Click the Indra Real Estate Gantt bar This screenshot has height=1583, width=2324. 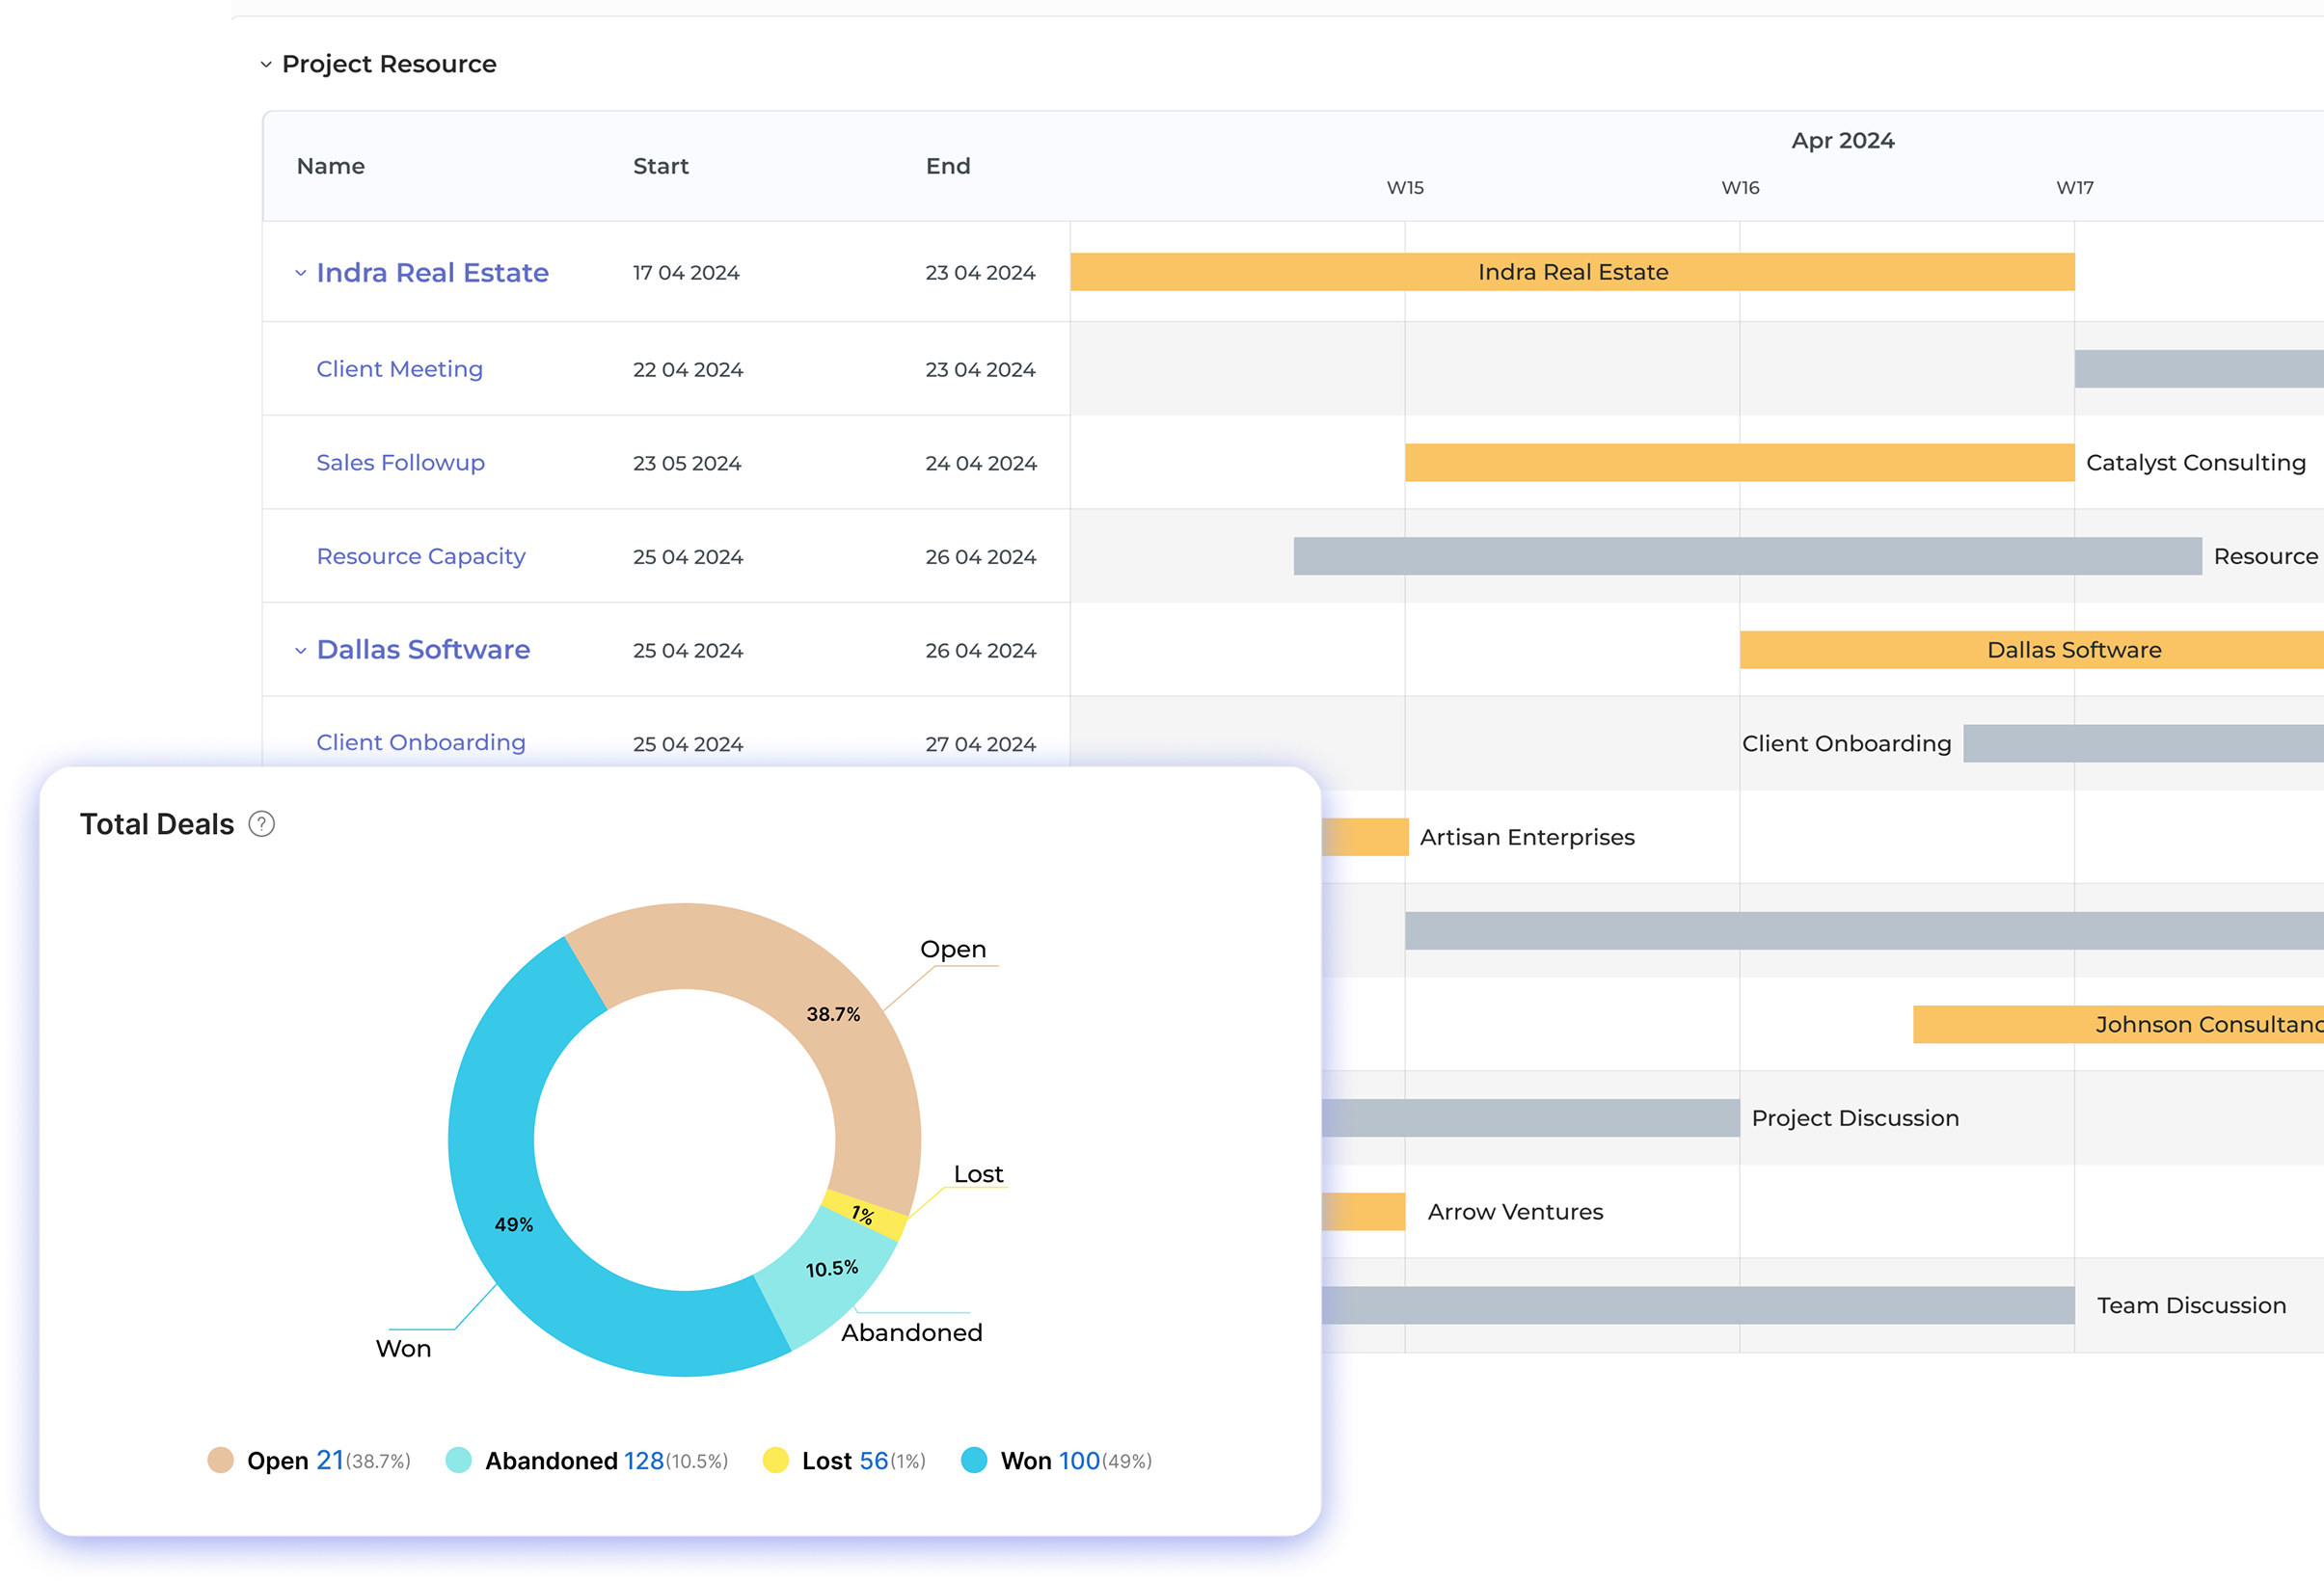1570,271
